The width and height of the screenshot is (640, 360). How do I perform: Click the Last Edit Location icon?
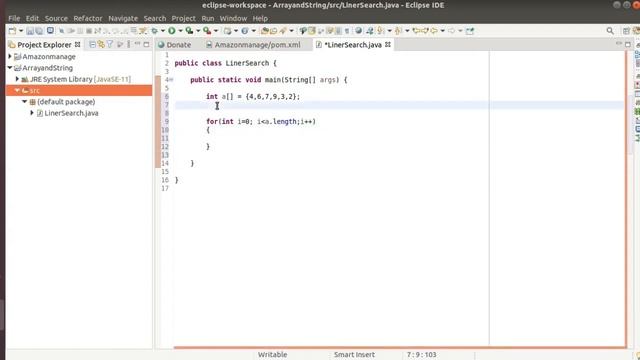tap(416, 31)
